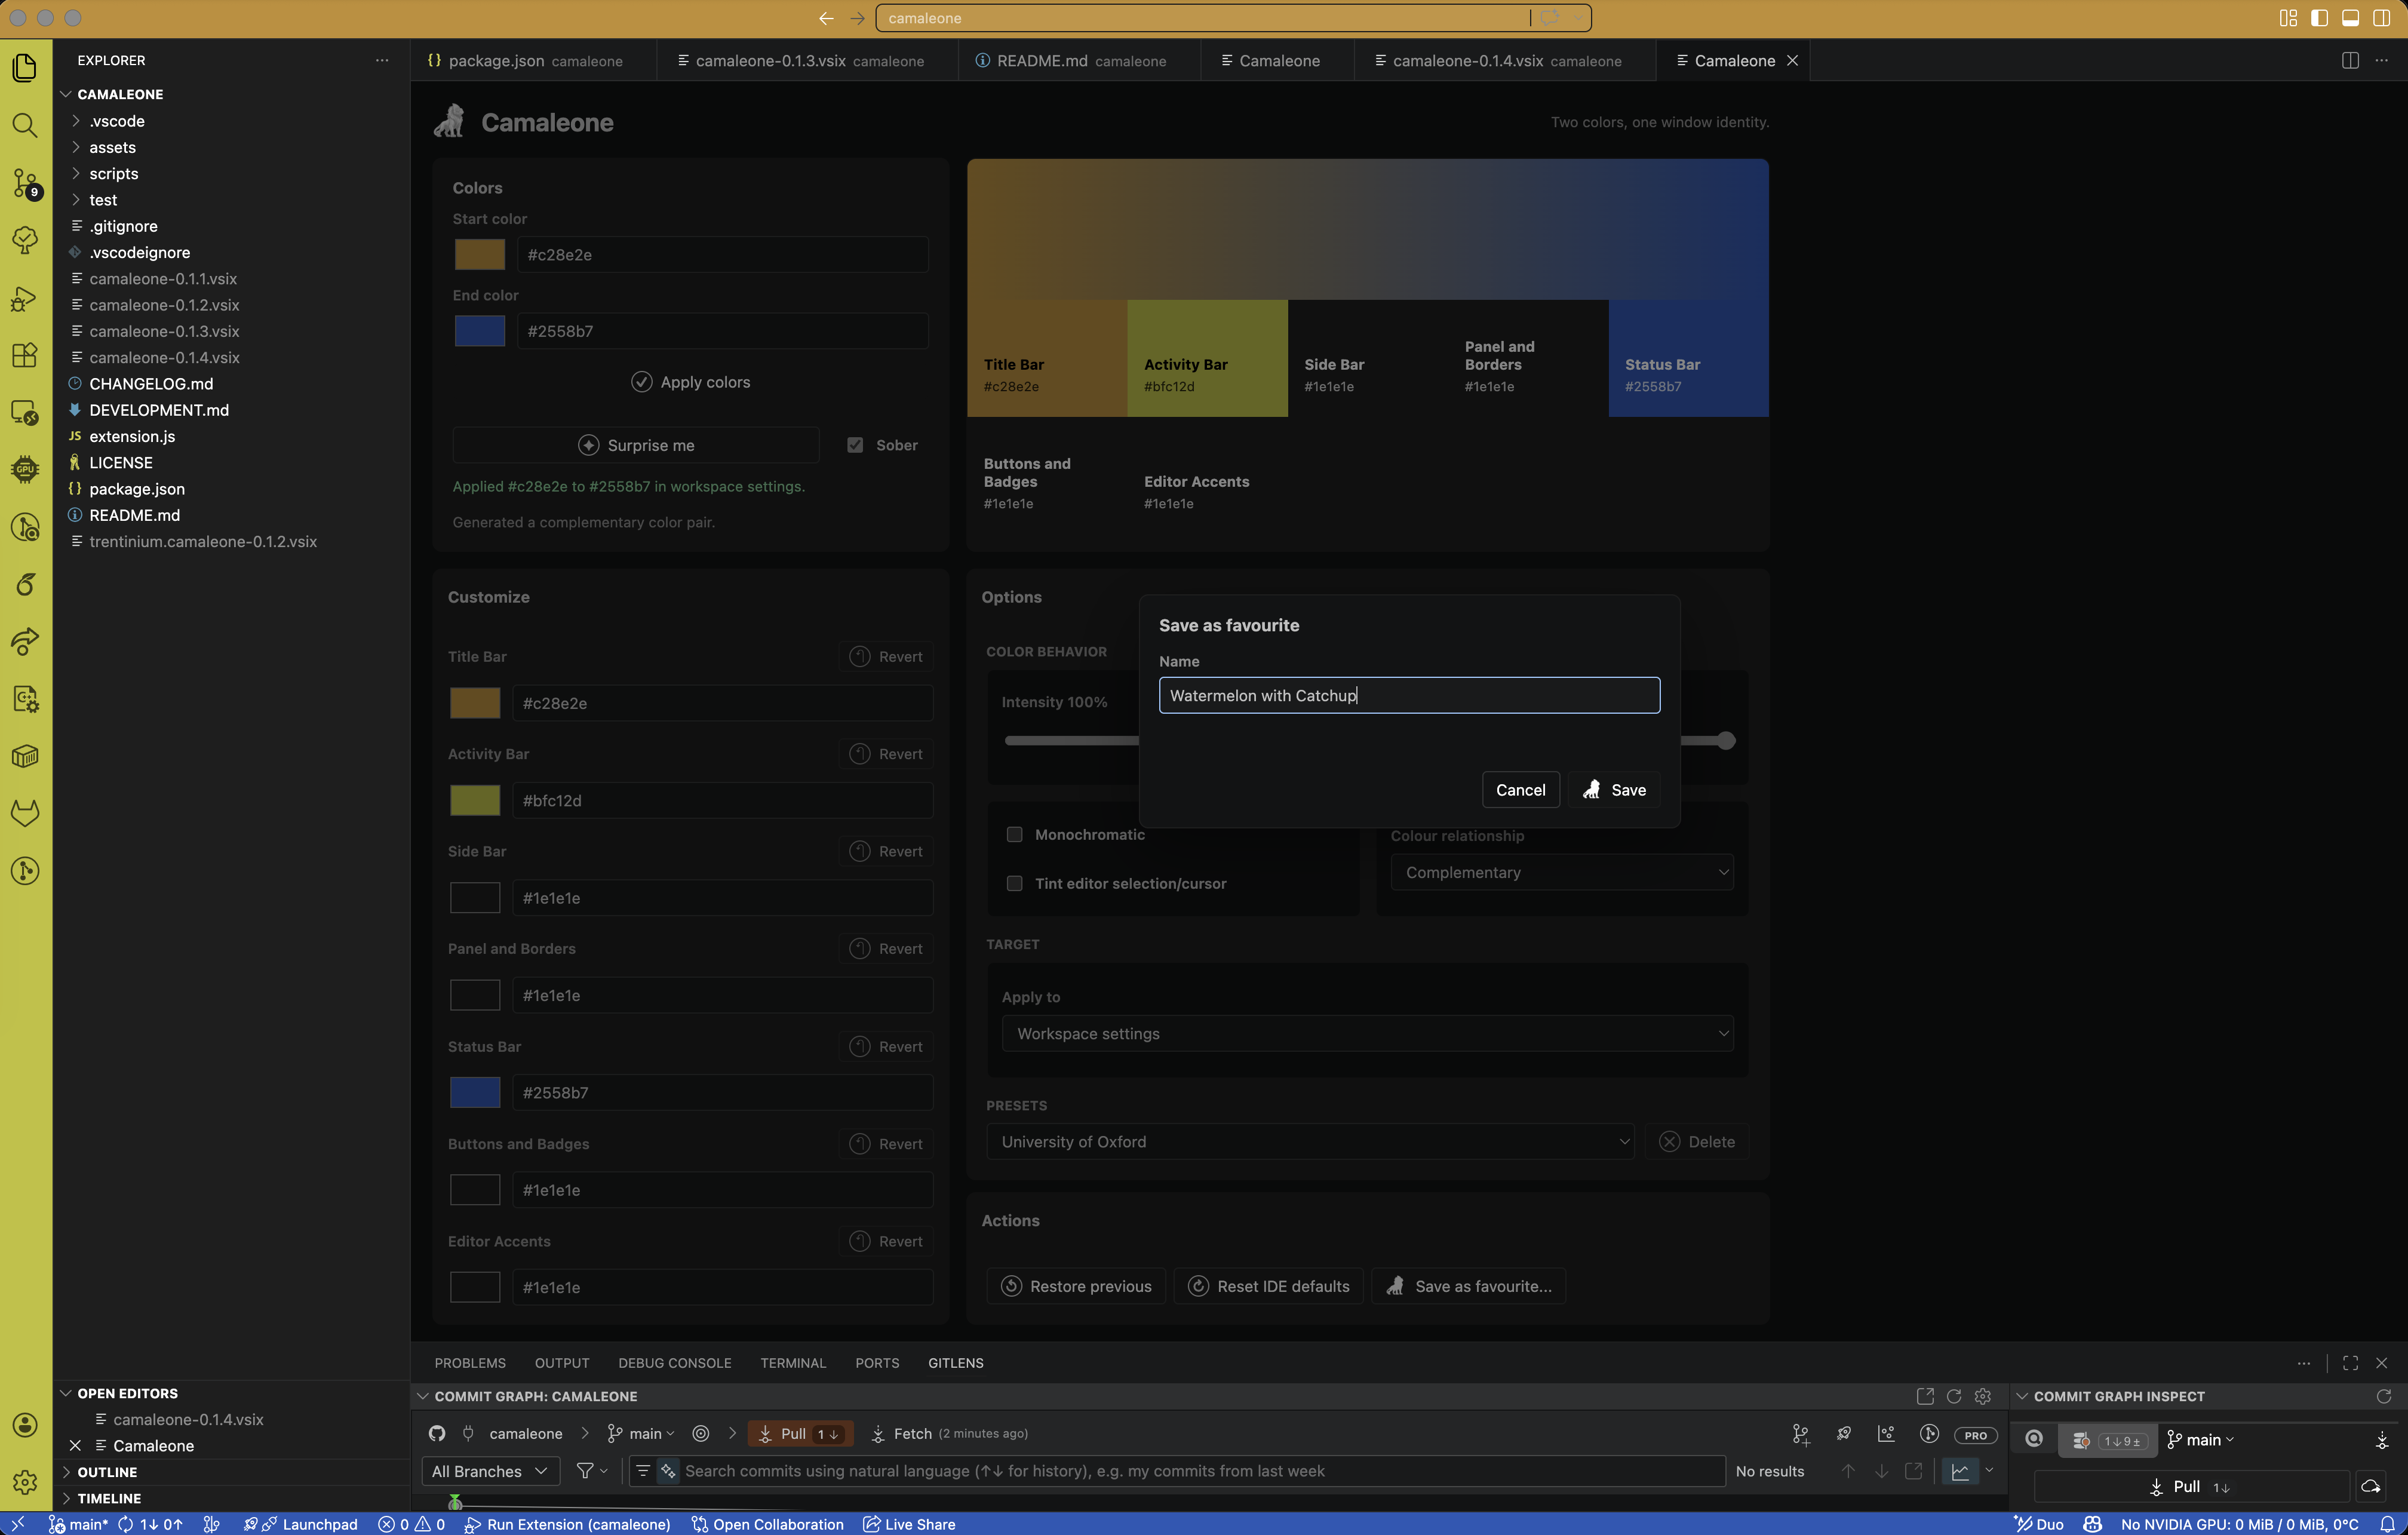Click the End color swatch
This screenshot has height=1535, width=2408.
480,331
